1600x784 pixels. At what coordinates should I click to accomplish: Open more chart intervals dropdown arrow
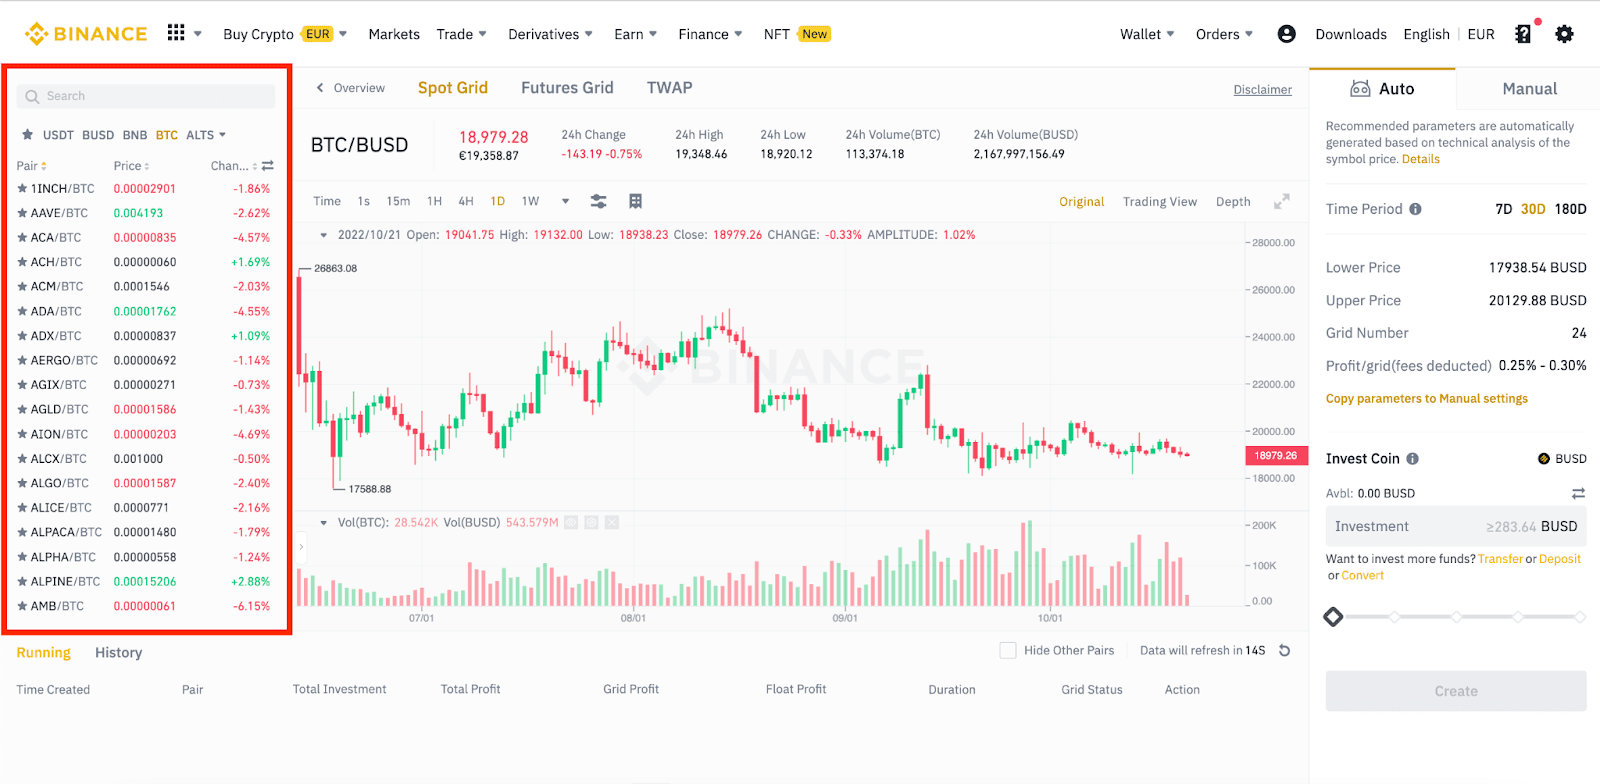click(565, 201)
